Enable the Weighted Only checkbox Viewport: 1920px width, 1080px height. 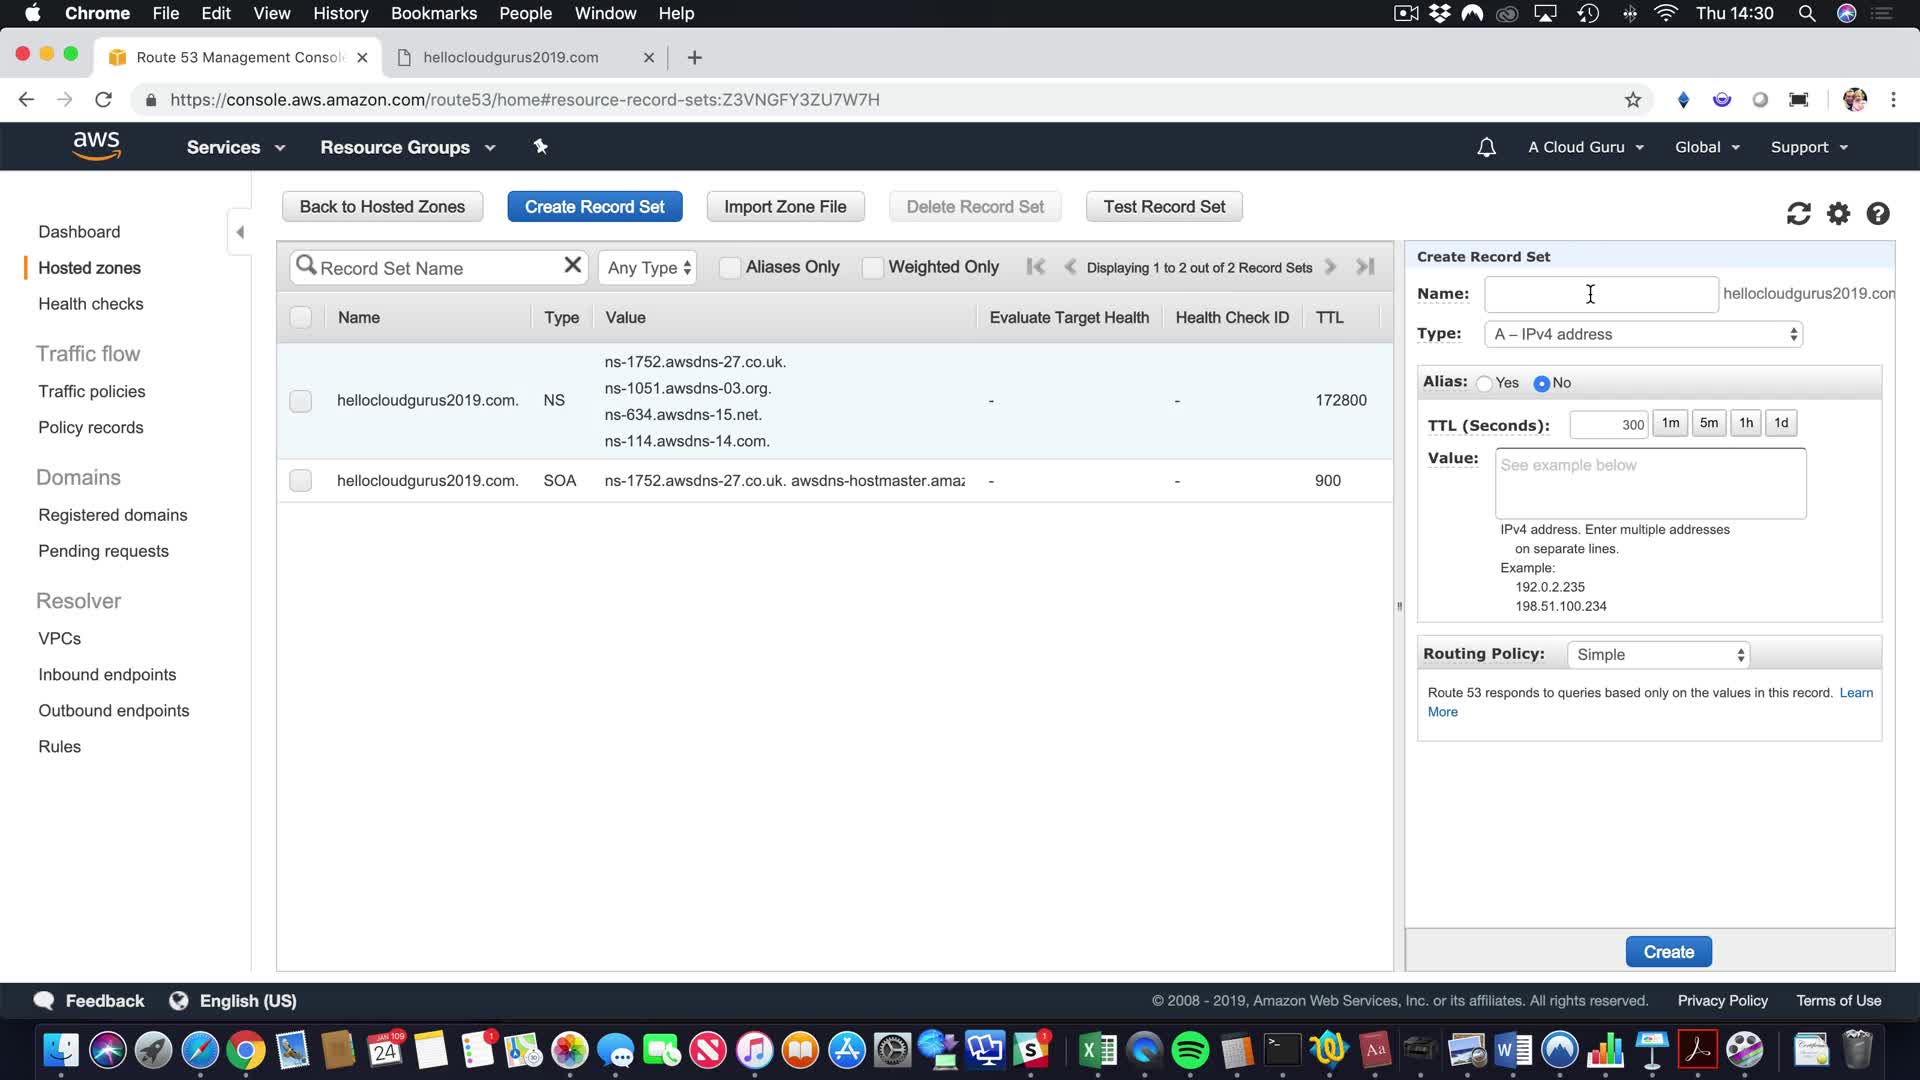[873, 267]
